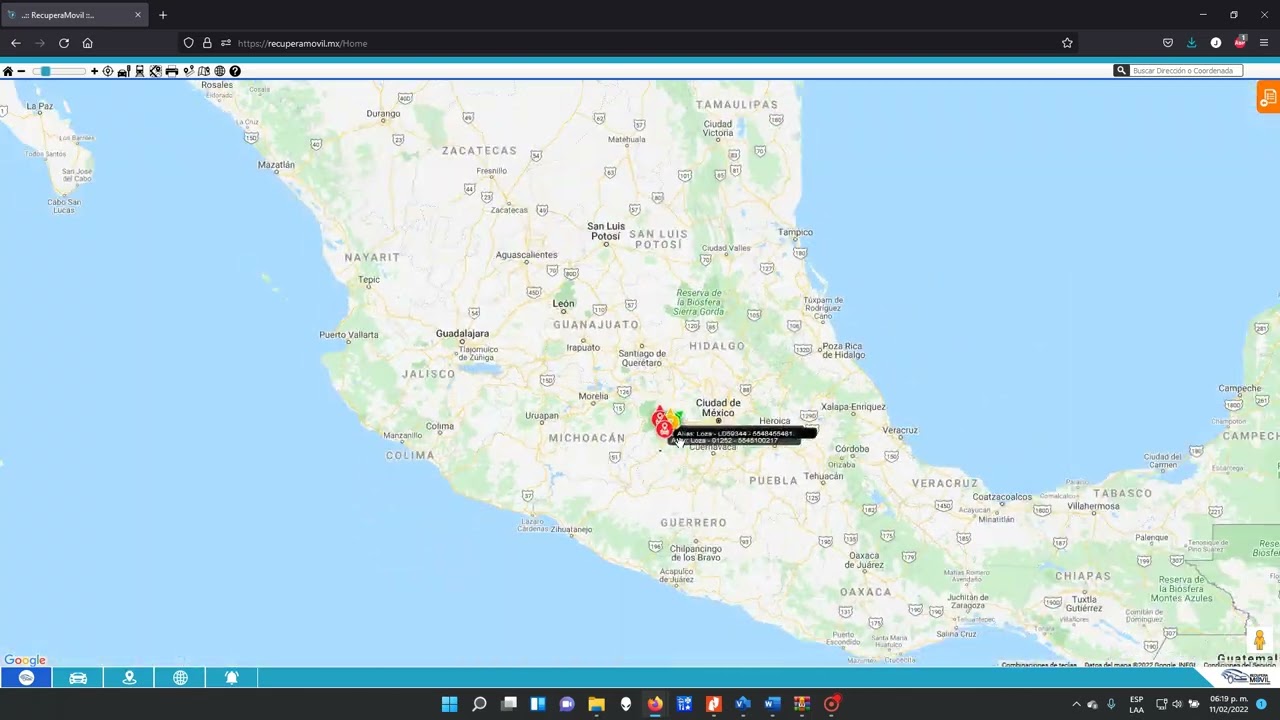Open the route points tool
This screenshot has width=1280, height=720.
(188, 71)
